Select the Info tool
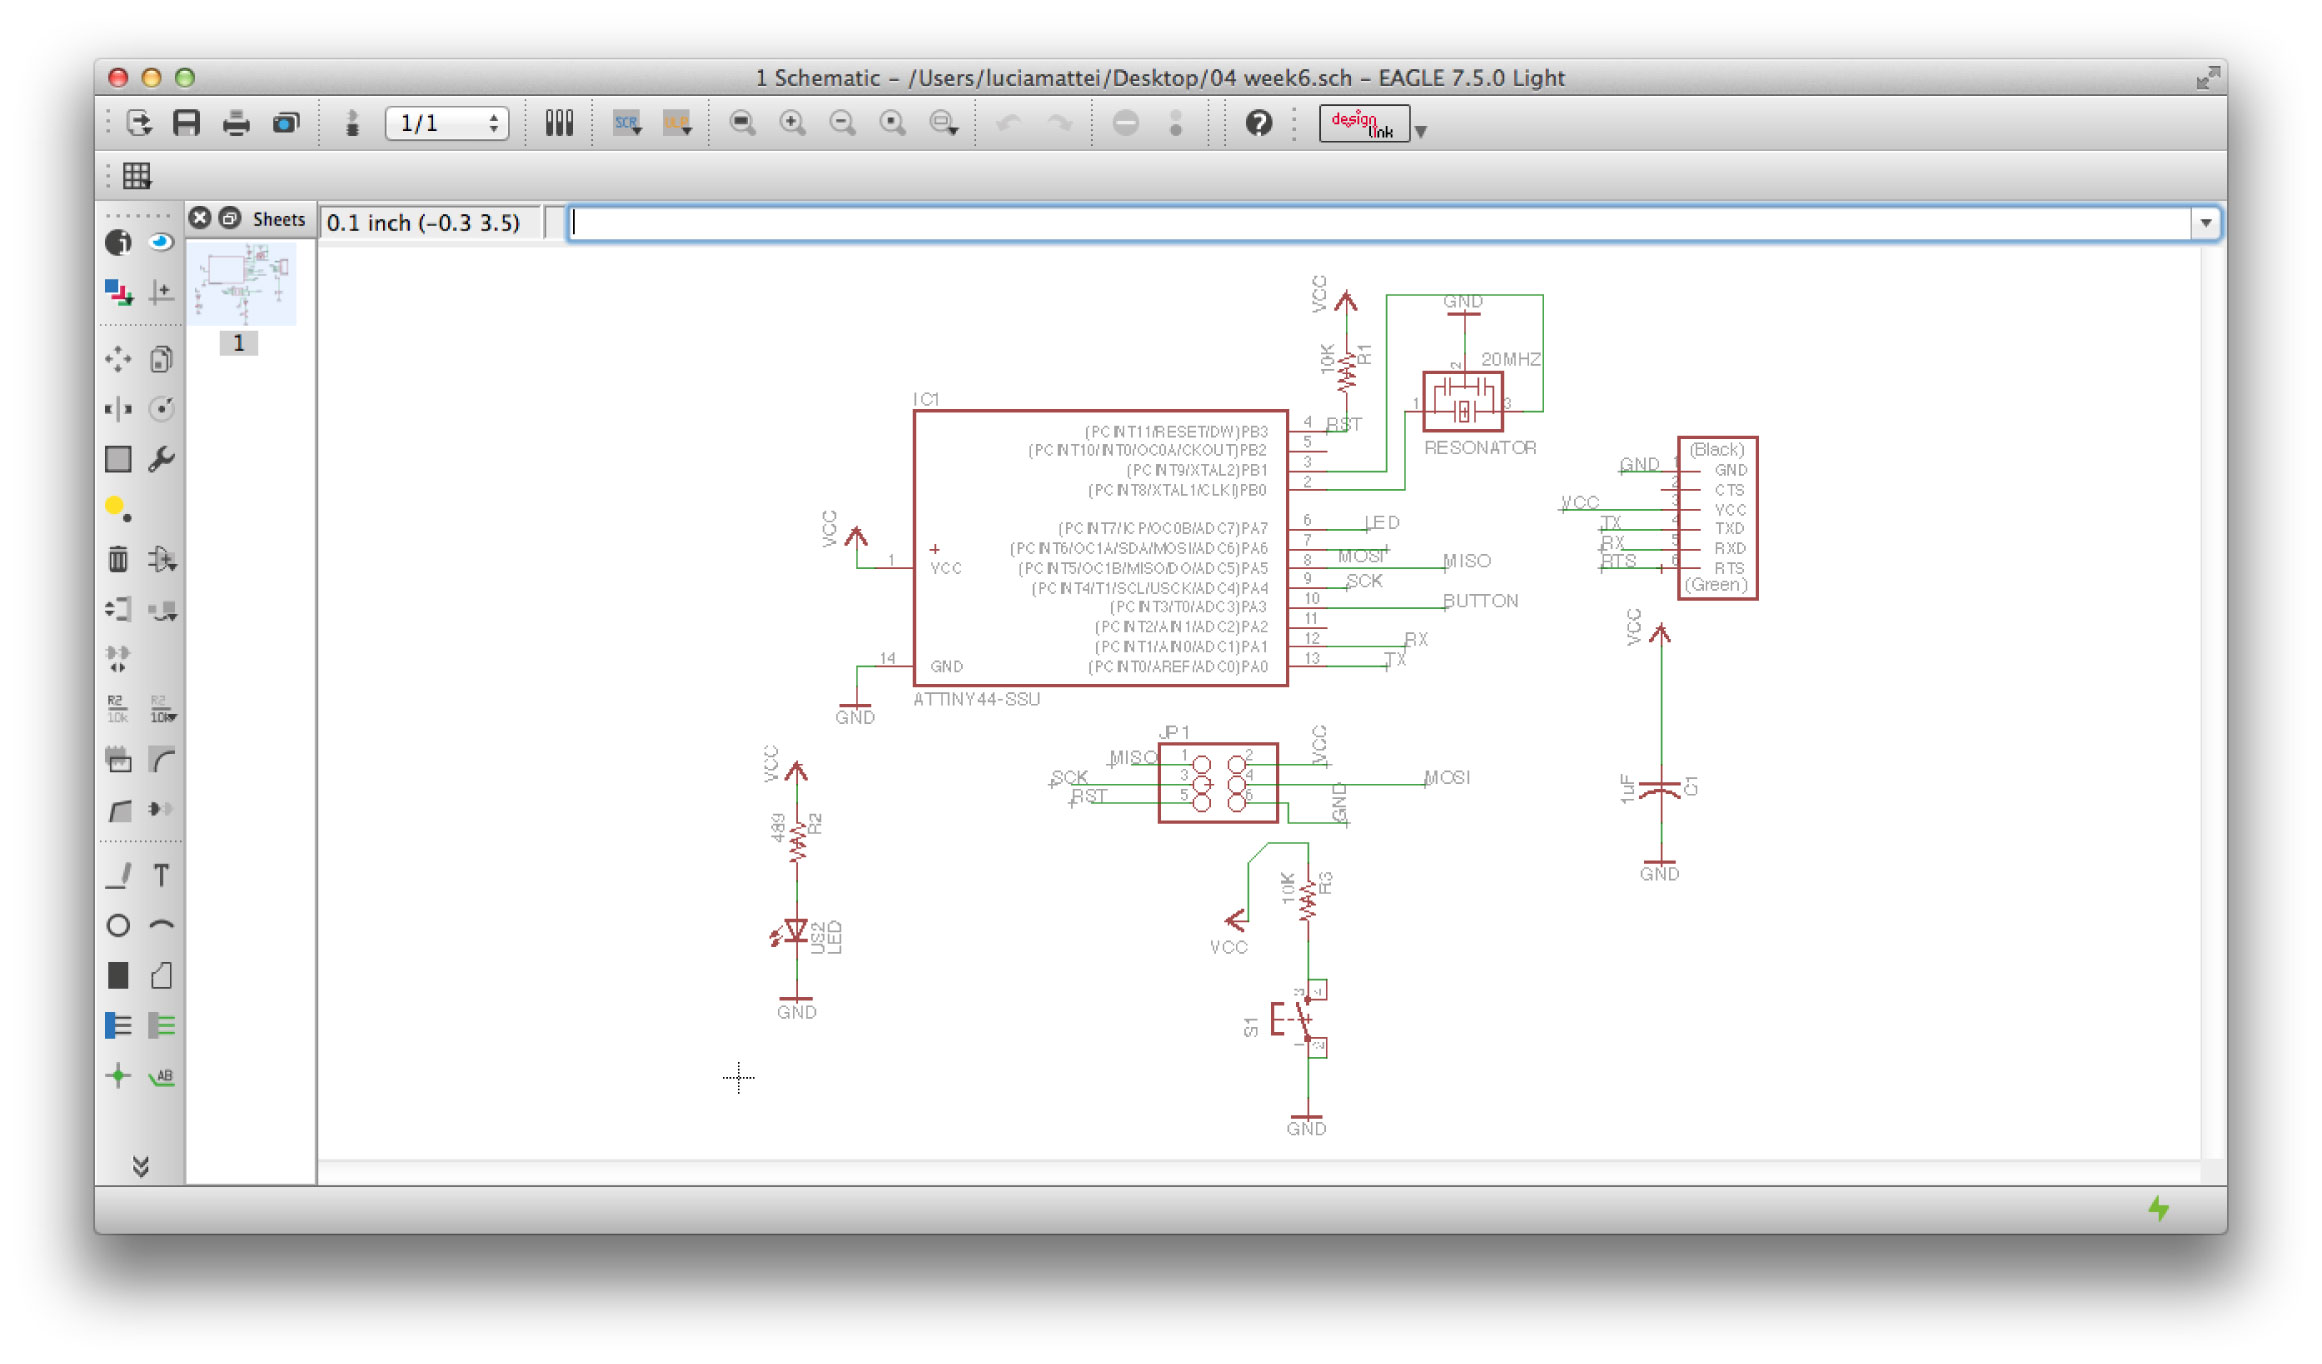The height and width of the screenshot is (1364, 2322). 118,242
